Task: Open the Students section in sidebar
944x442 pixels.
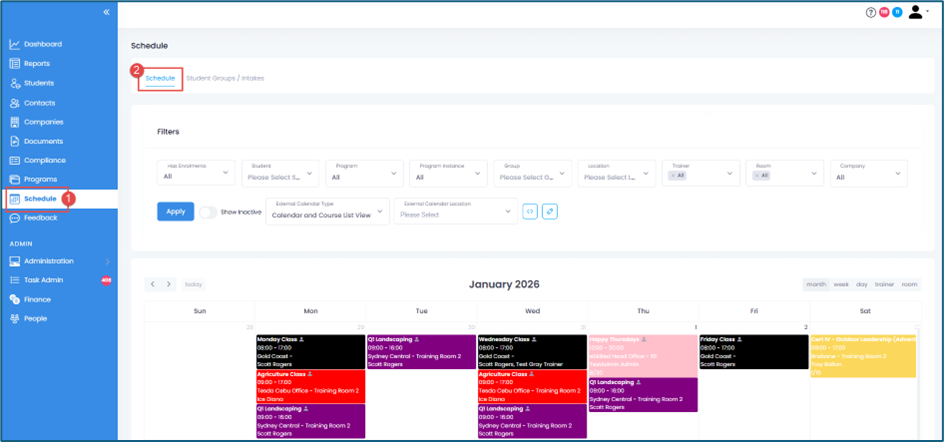Action: coord(38,83)
